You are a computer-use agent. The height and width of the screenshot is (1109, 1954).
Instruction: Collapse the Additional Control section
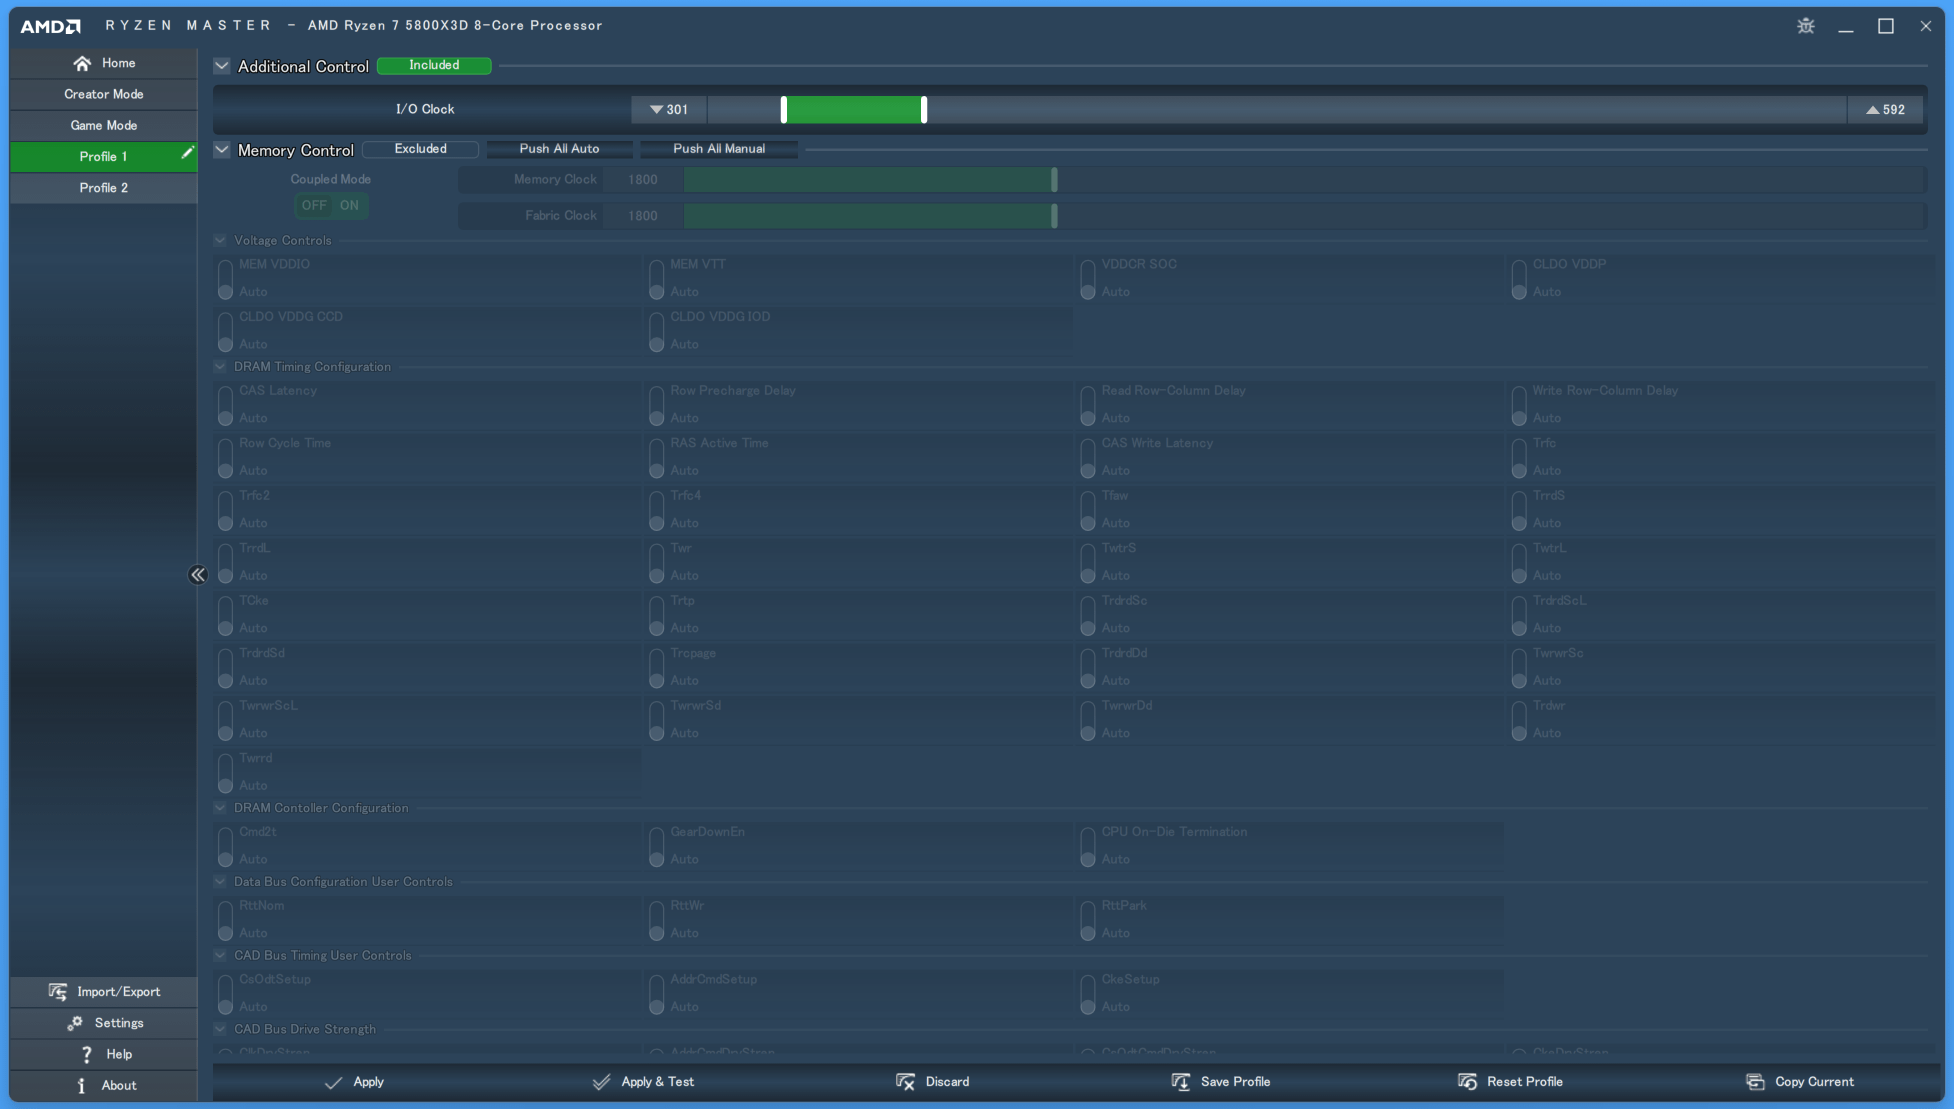pyautogui.click(x=222, y=66)
